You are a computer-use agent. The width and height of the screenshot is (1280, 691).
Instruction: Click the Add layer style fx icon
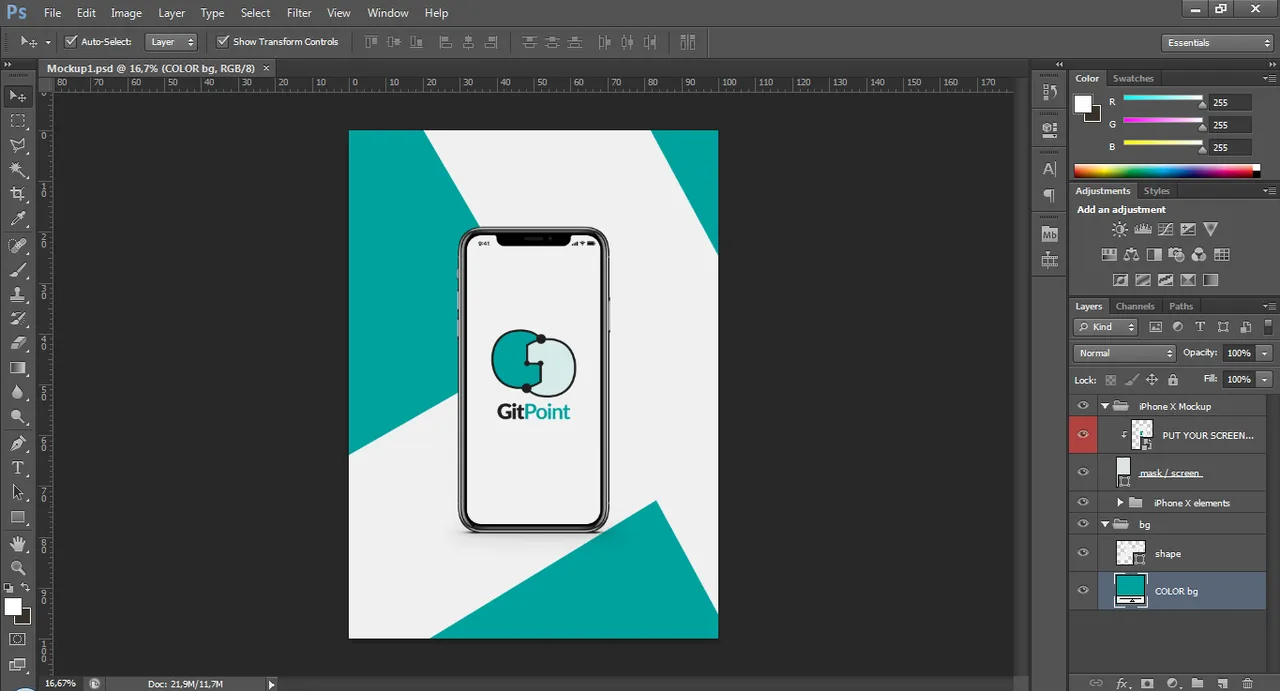1122,683
